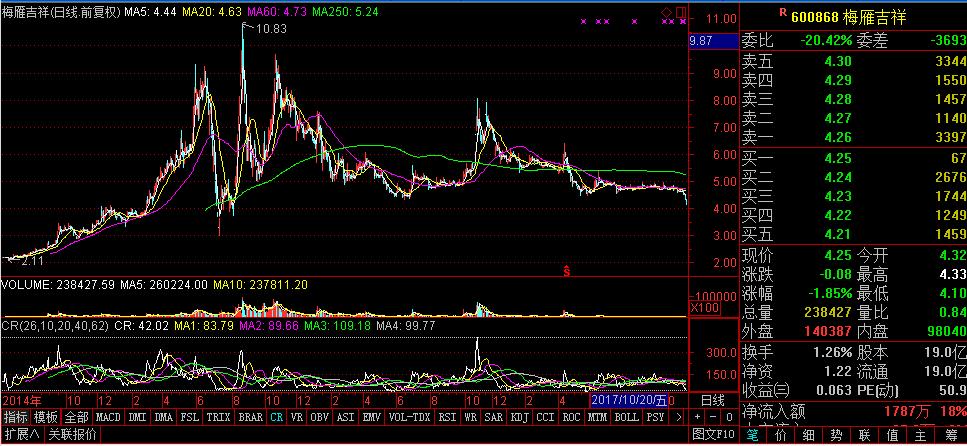The height and width of the screenshot is (446, 967).
Task: Click the highlighted date 2017/10/20/五
Action: click(629, 400)
